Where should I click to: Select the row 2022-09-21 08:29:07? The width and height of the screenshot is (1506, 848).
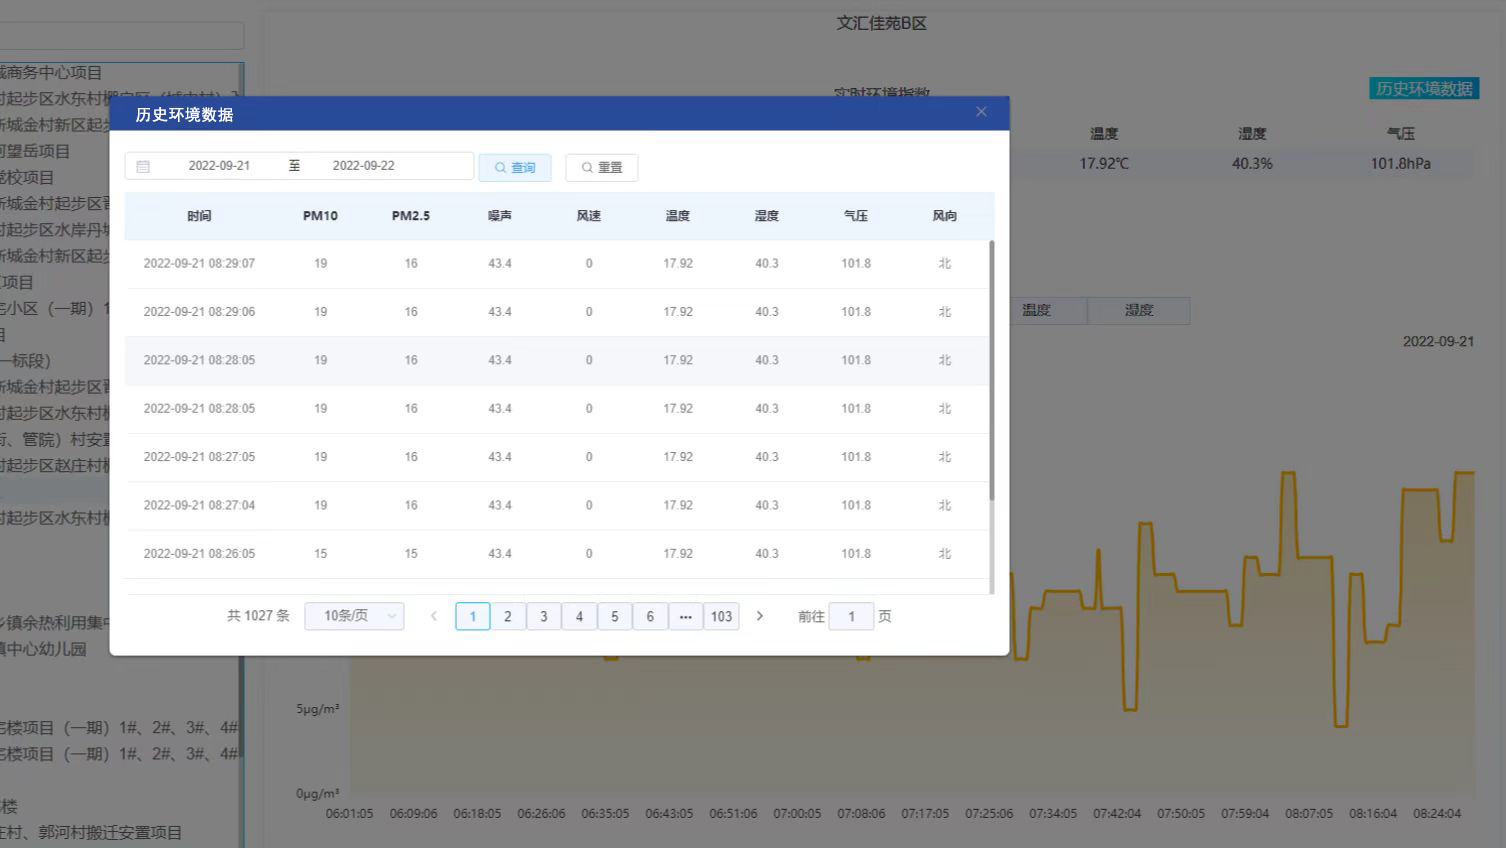coord(556,264)
